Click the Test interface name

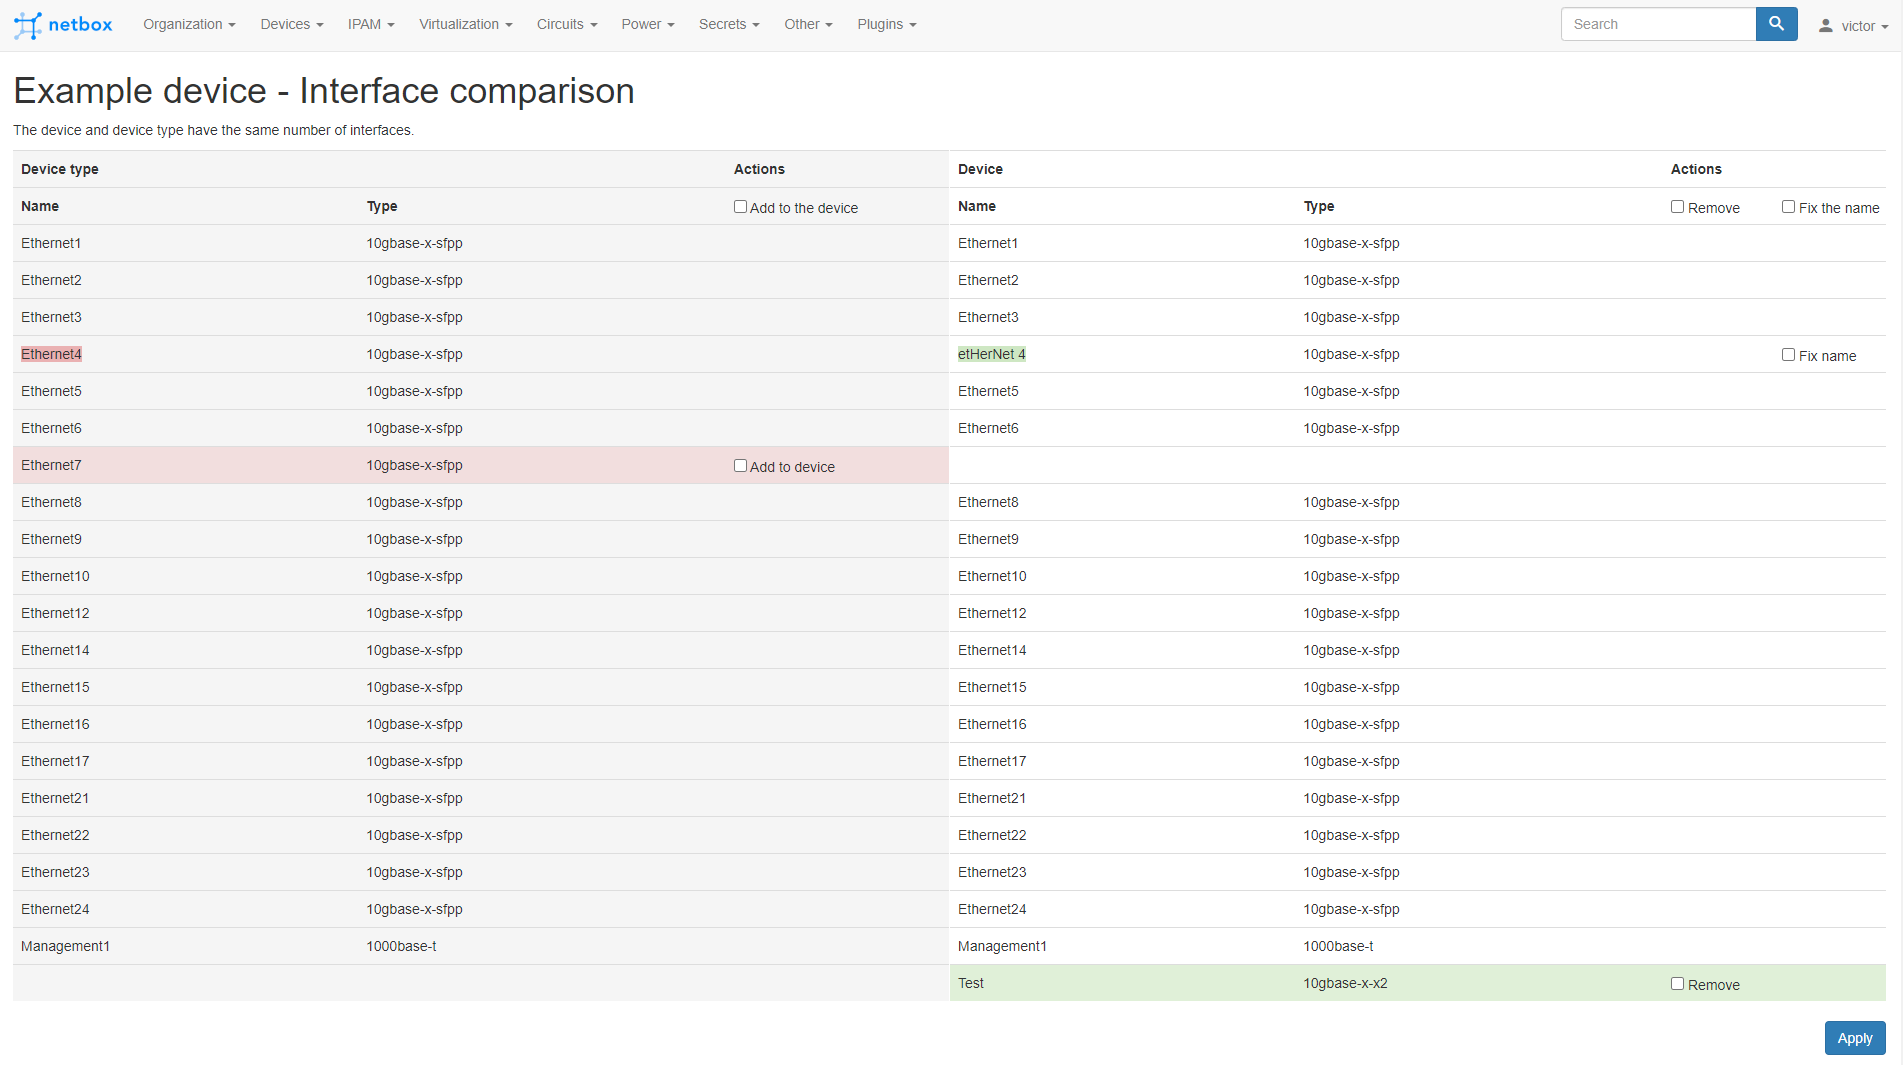(x=970, y=983)
